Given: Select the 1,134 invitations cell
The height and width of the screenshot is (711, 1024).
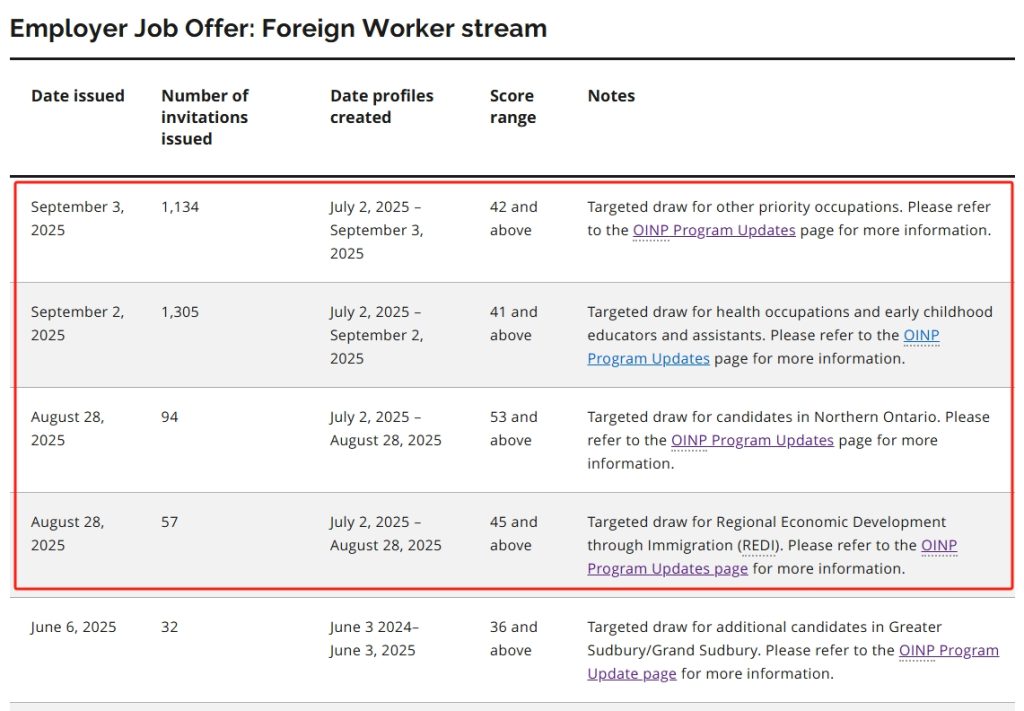Looking at the screenshot, I should pyautogui.click(x=180, y=207).
